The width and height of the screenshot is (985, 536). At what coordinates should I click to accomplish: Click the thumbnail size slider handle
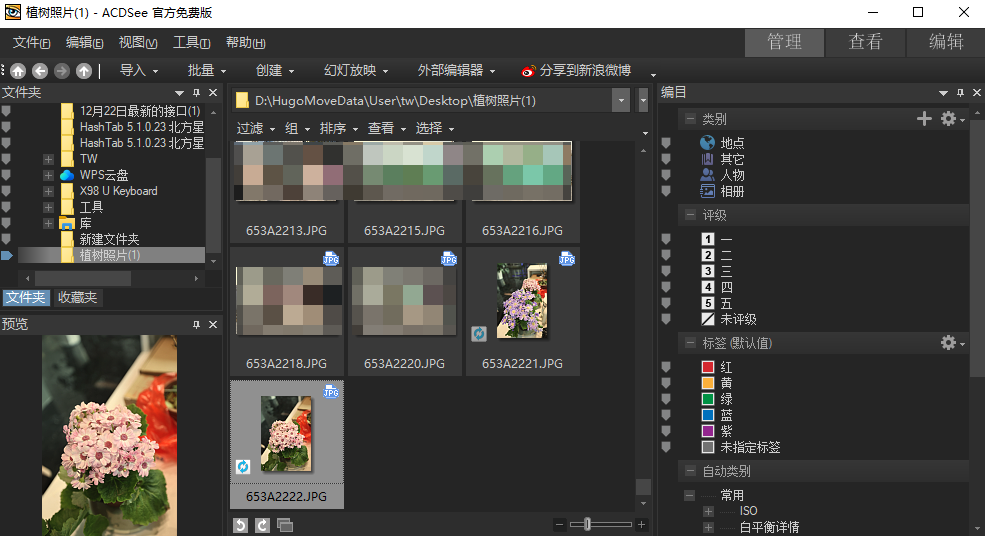tap(587, 524)
